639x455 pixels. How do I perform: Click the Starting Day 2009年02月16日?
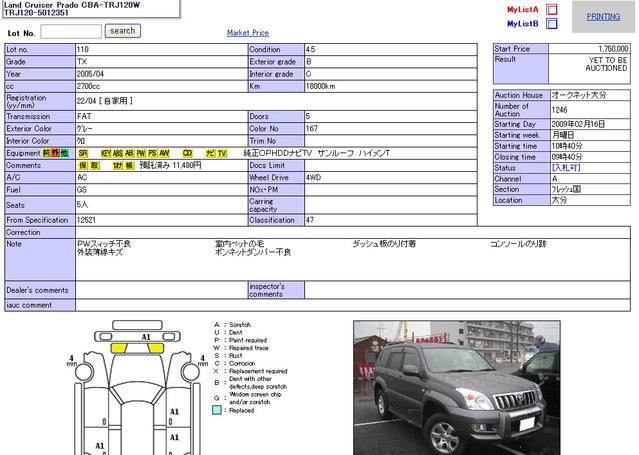[578, 124]
